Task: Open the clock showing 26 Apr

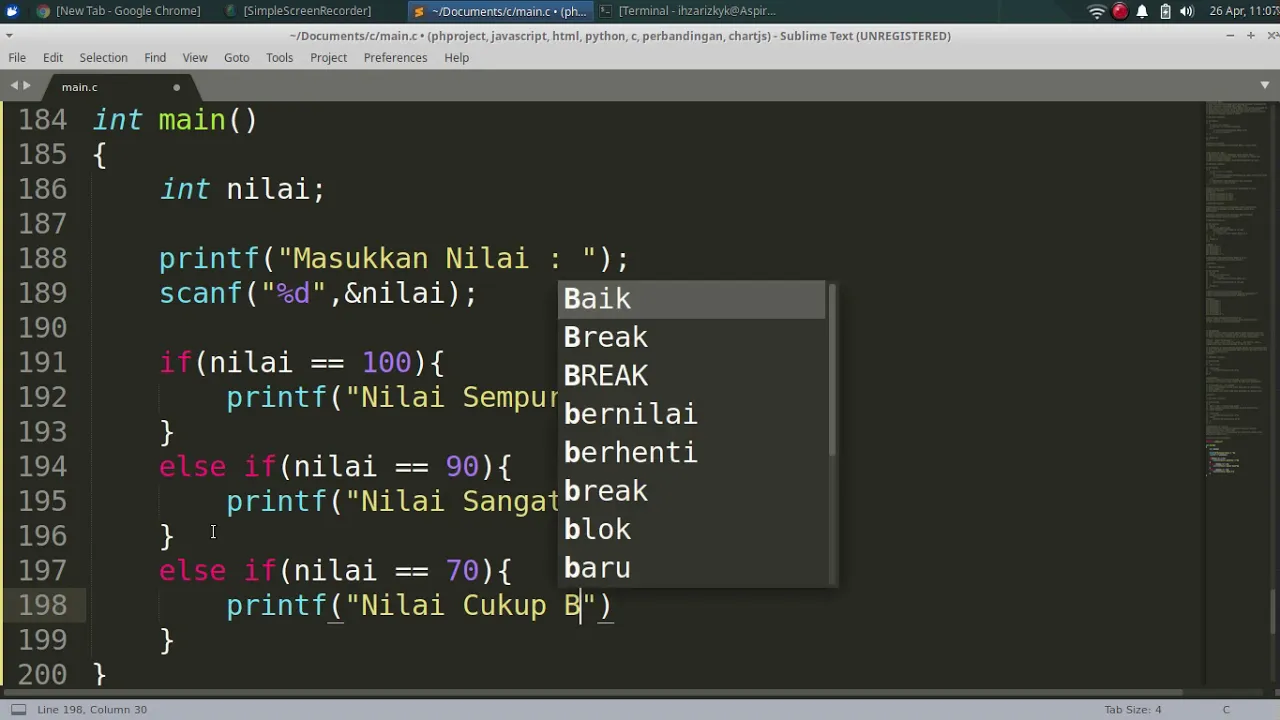Action: click(1243, 11)
